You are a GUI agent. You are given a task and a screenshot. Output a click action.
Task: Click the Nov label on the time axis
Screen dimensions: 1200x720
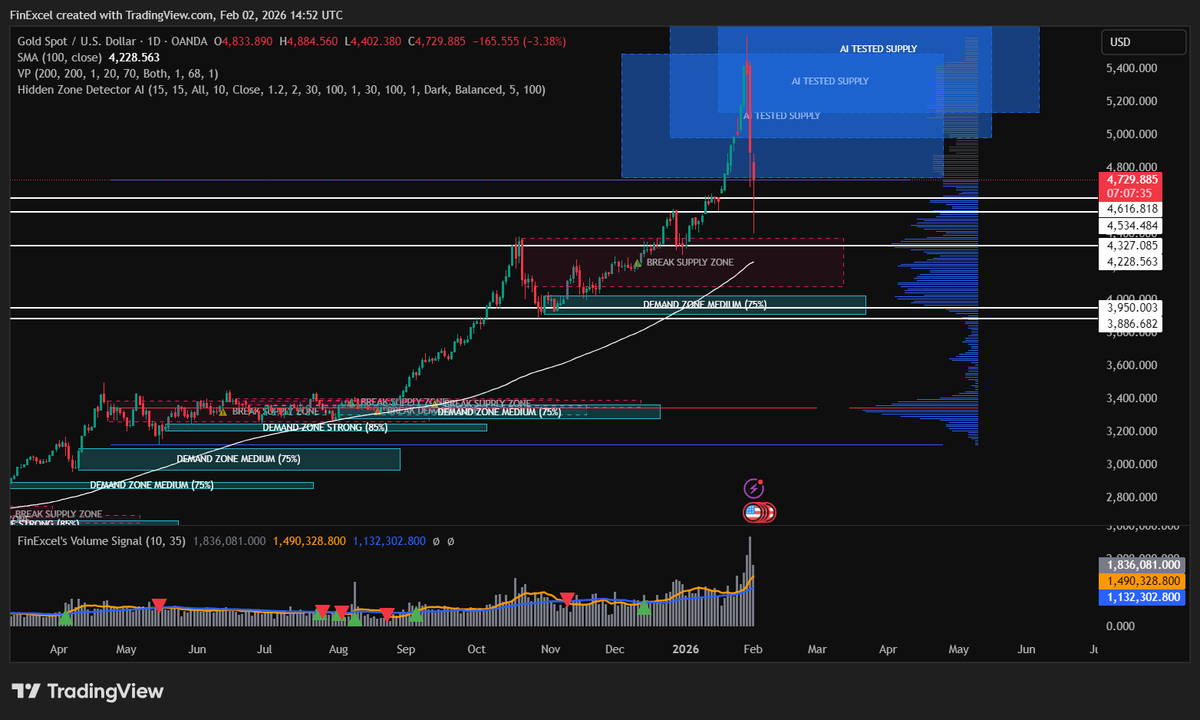(x=550, y=648)
